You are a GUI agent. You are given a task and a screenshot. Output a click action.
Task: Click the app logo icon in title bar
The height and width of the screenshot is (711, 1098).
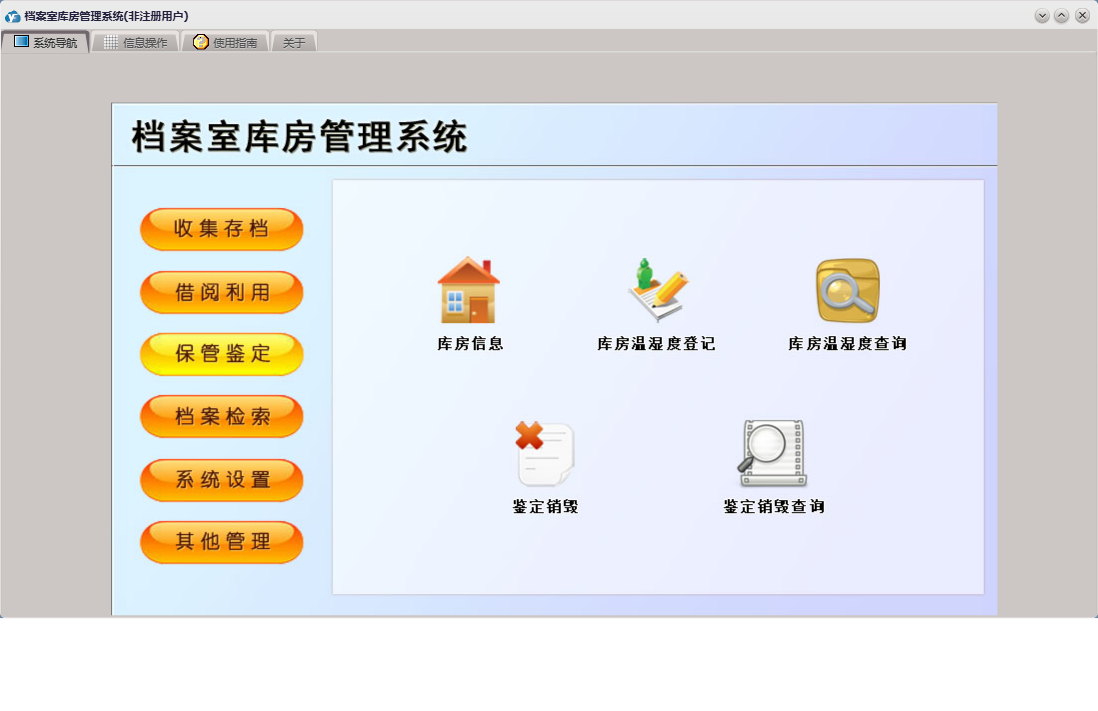click(x=13, y=16)
